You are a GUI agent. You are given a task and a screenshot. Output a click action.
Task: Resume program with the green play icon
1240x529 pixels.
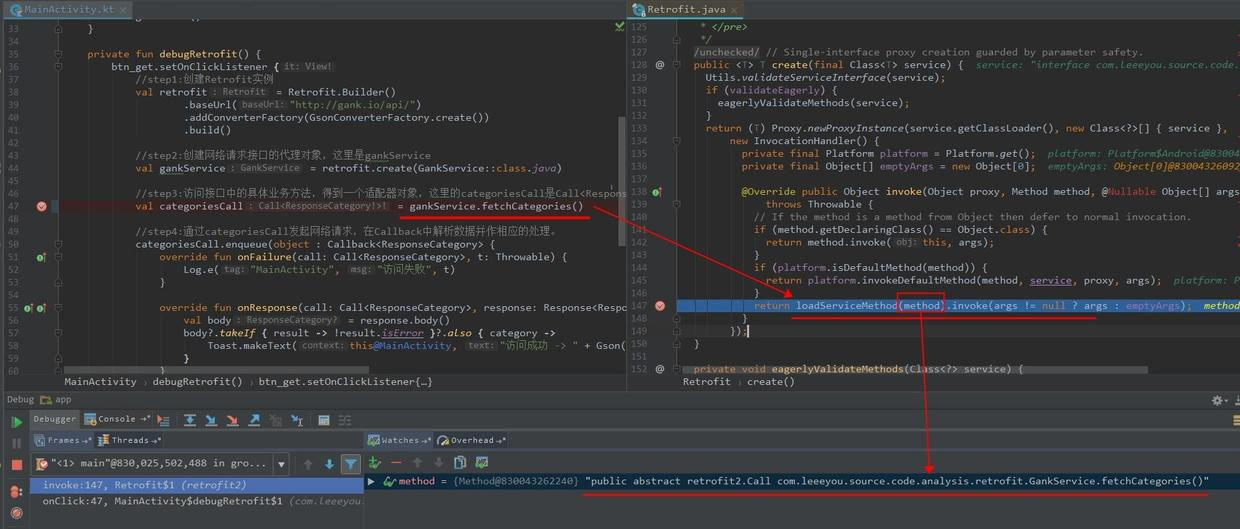click(17, 422)
